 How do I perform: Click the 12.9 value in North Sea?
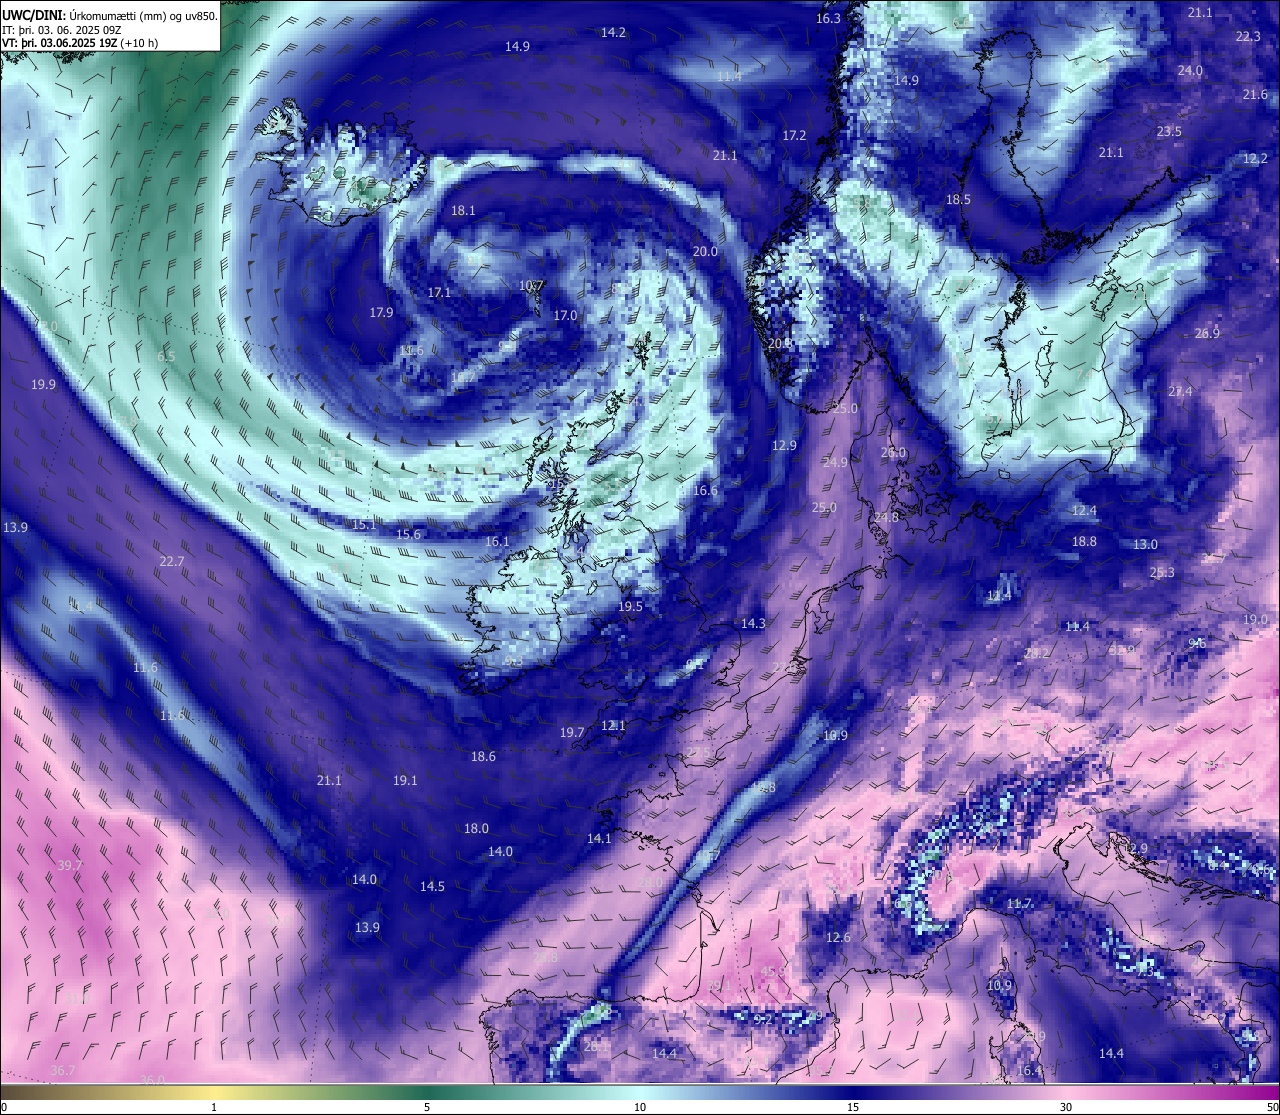(x=784, y=445)
